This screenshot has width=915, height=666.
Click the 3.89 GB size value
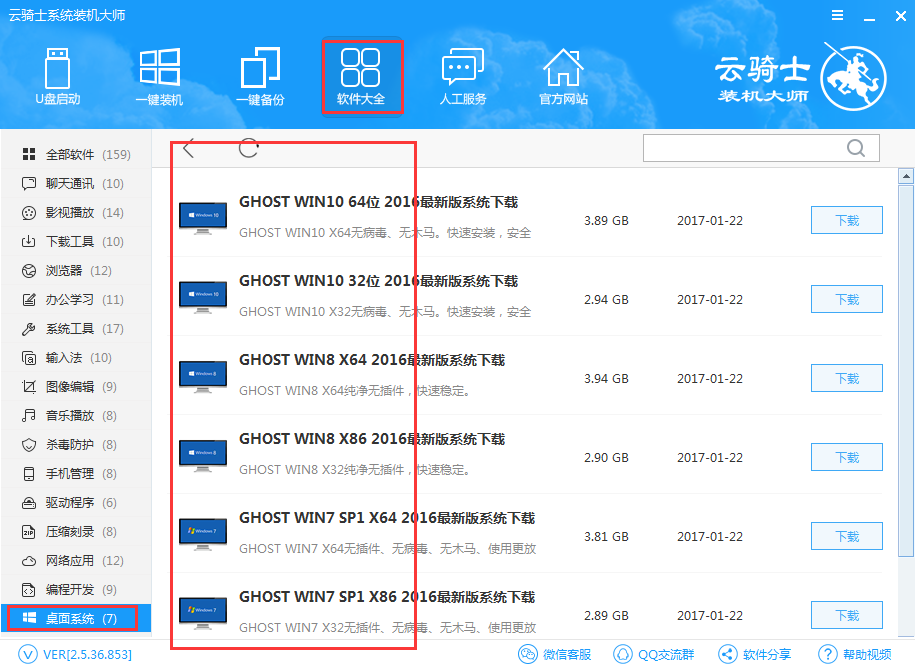(606, 221)
